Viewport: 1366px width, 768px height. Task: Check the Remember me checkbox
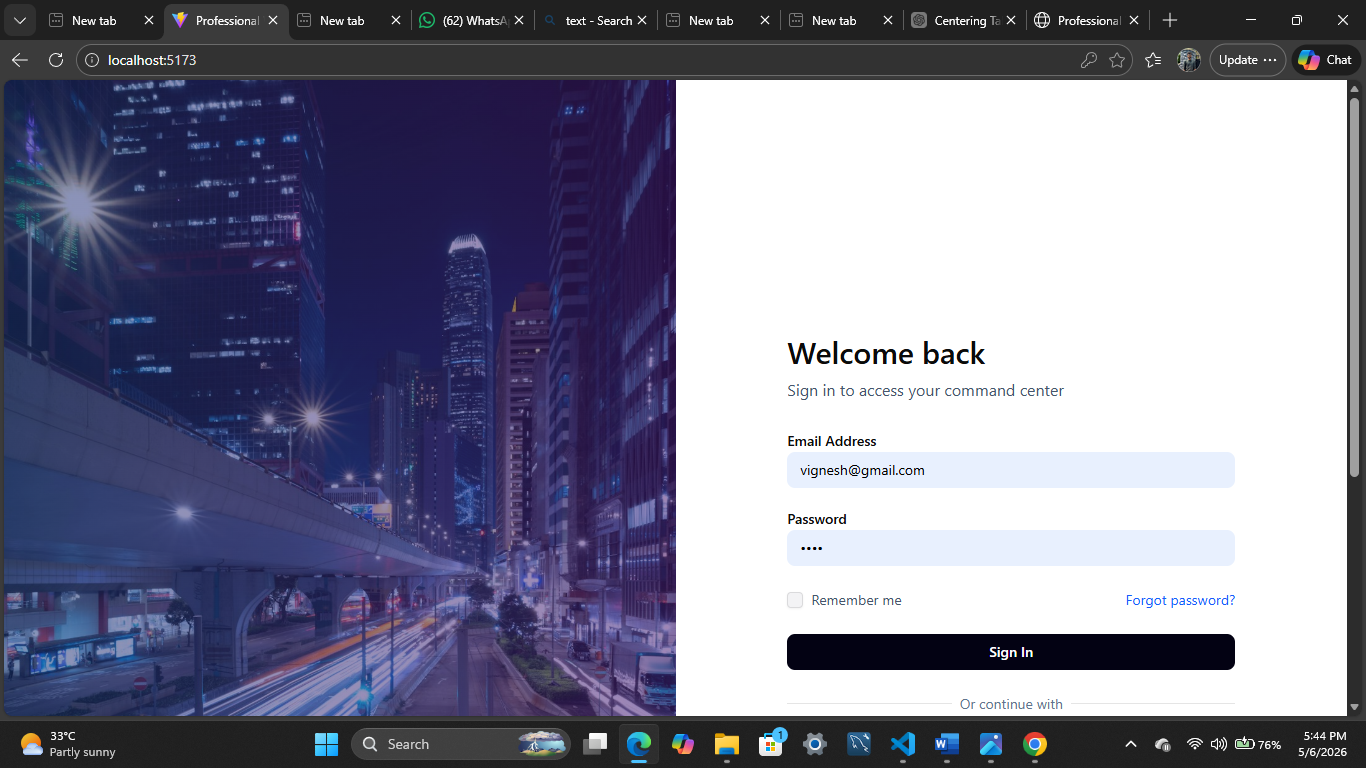pos(795,600)
